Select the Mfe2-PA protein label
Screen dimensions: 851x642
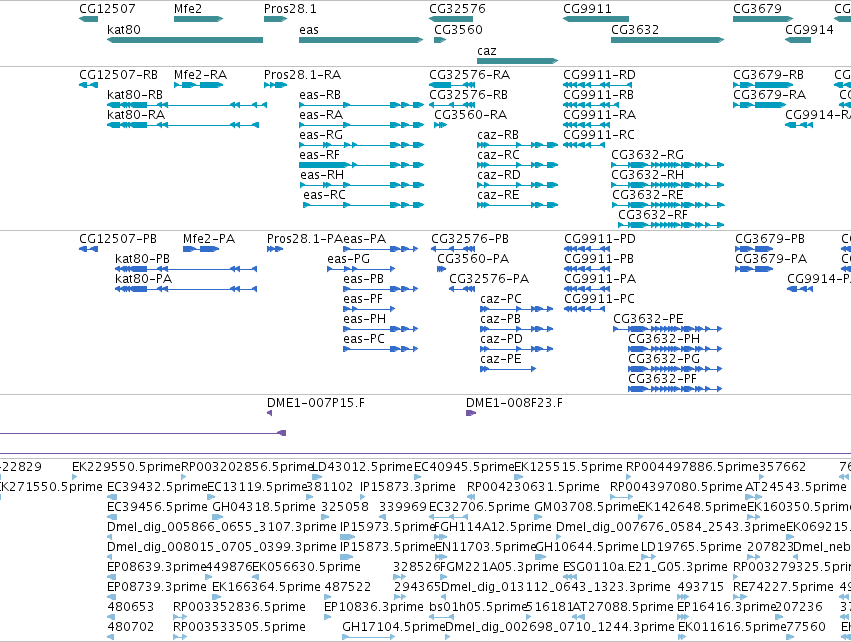point(209,239)
